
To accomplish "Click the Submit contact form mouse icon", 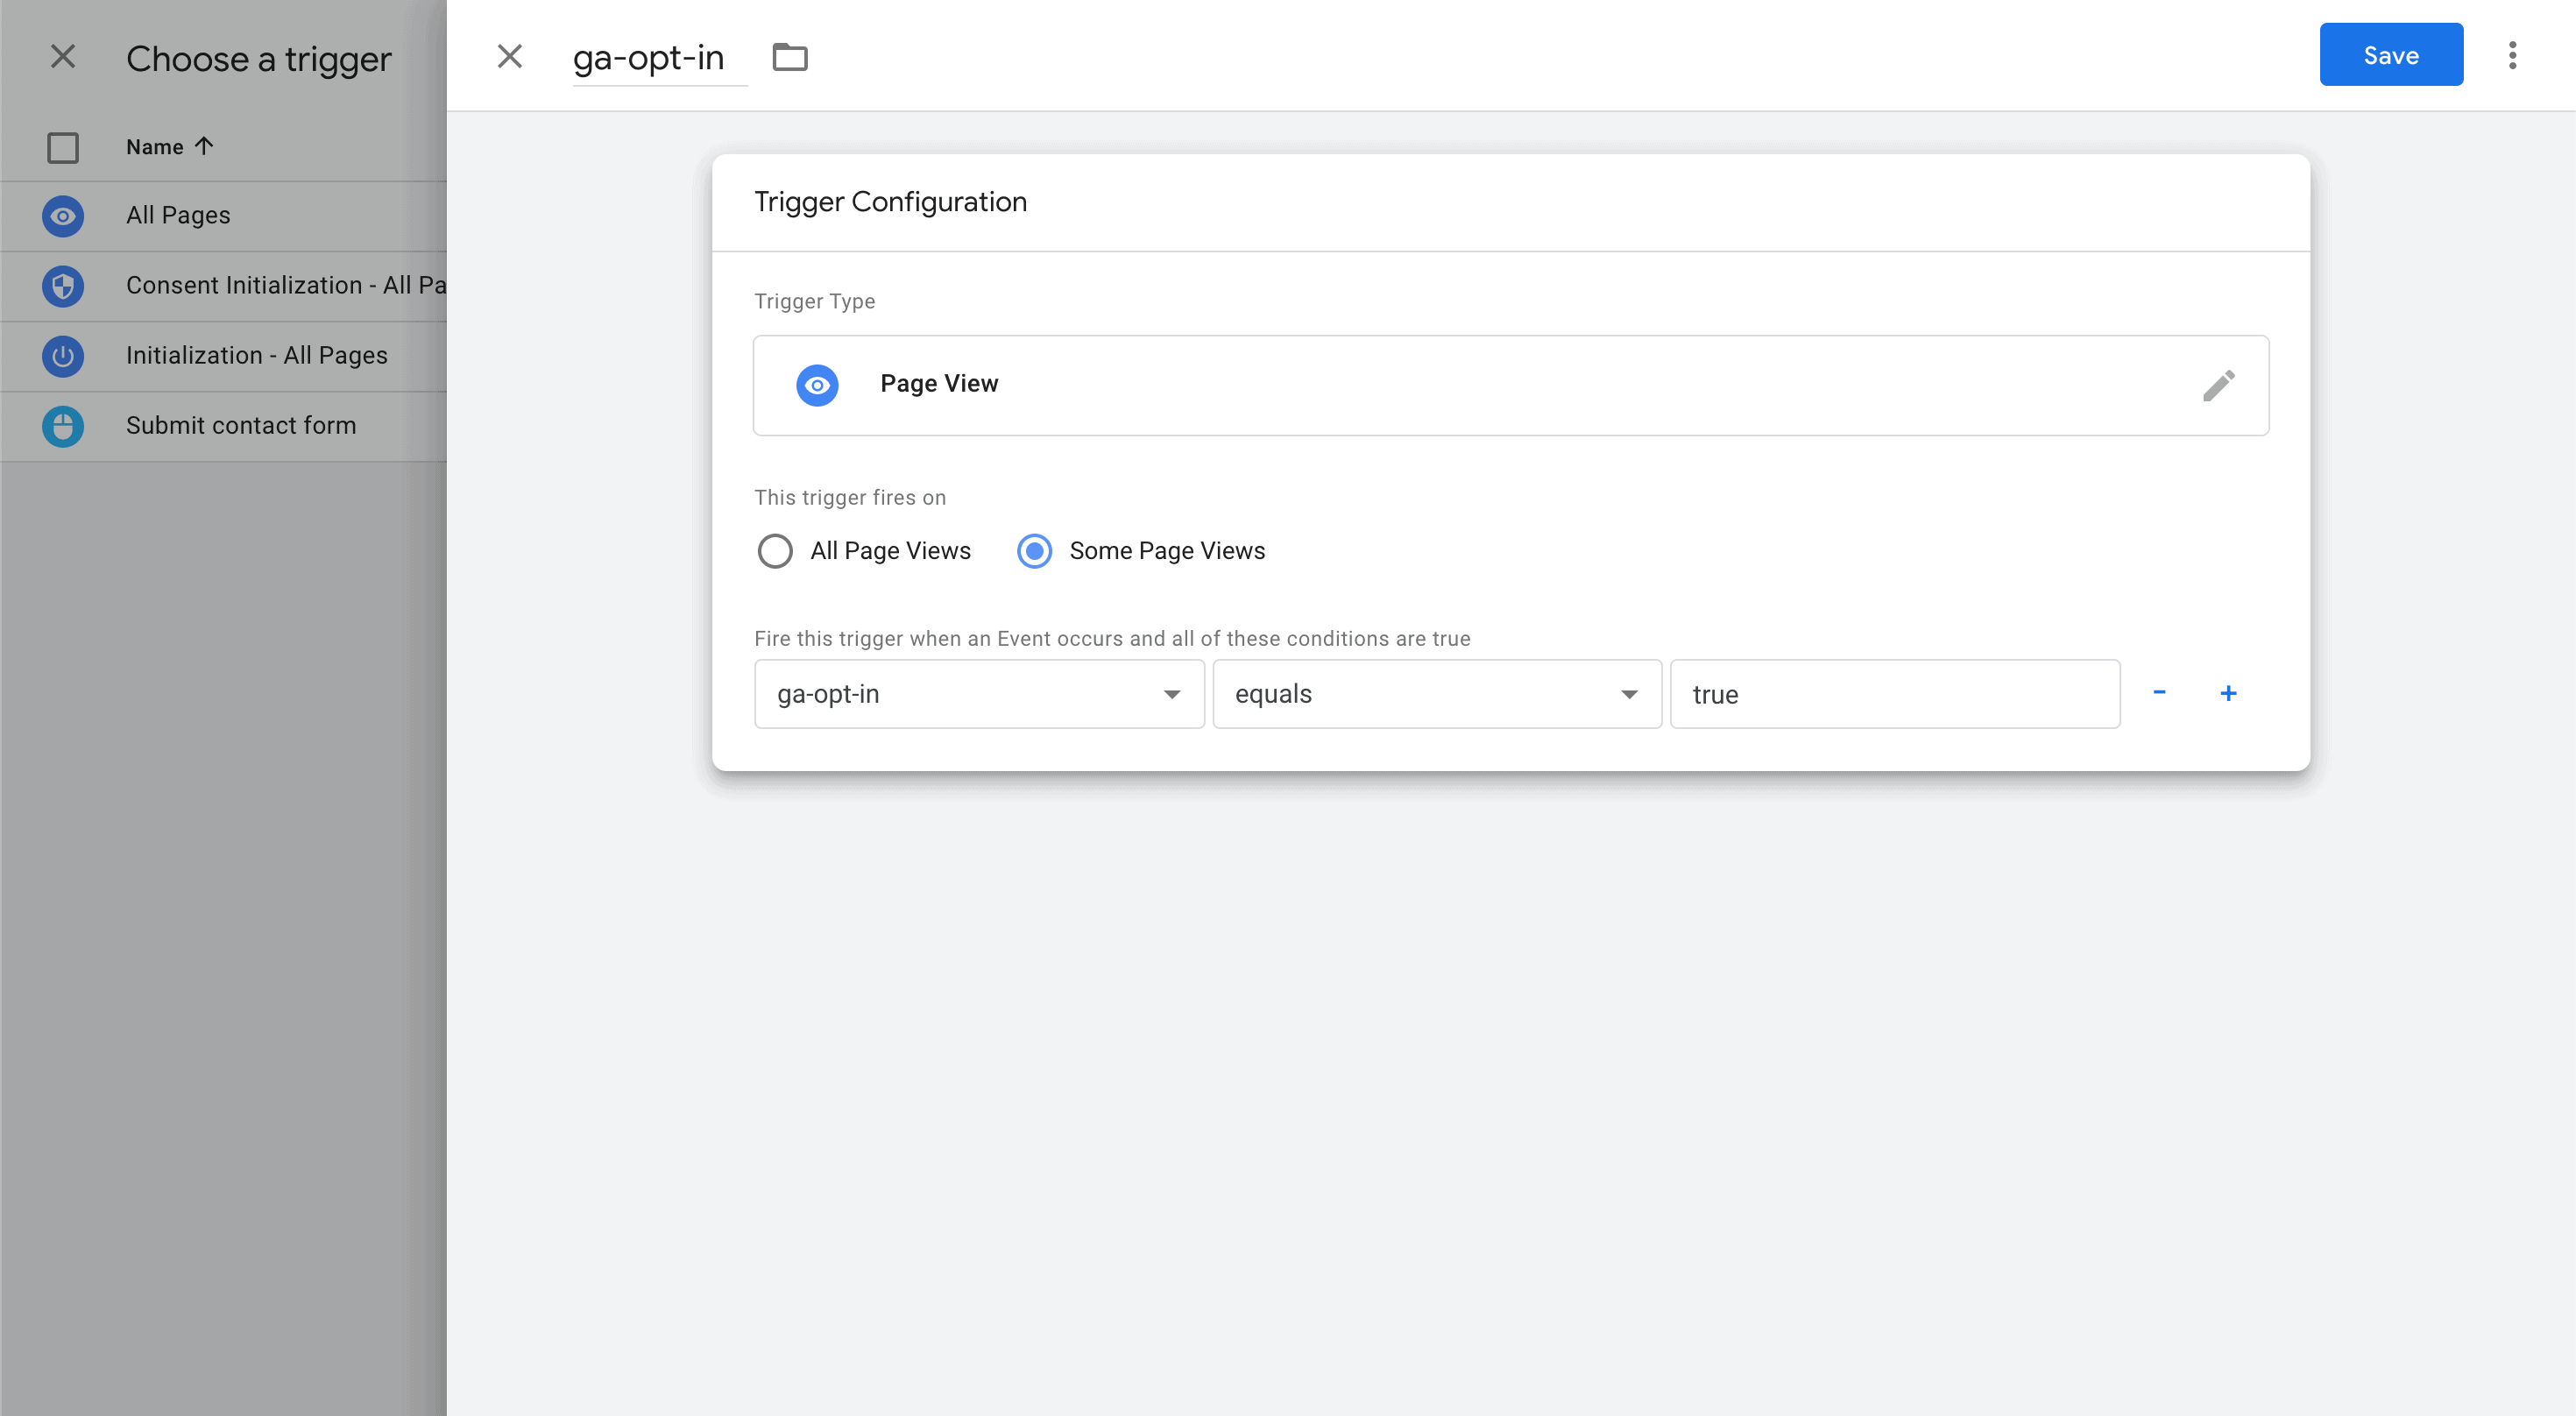I will coord(62,426).
